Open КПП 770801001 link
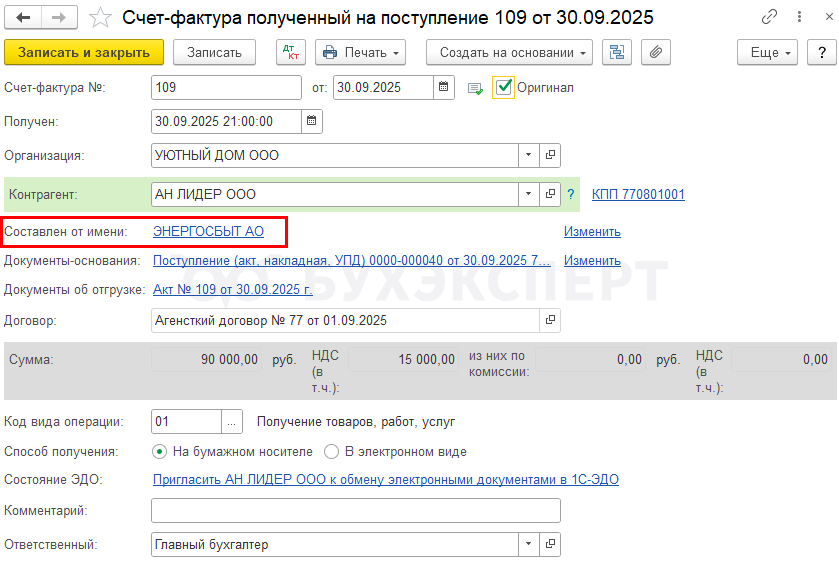The width and height of the screenshot is (839, 564). (x=638, y=194)
